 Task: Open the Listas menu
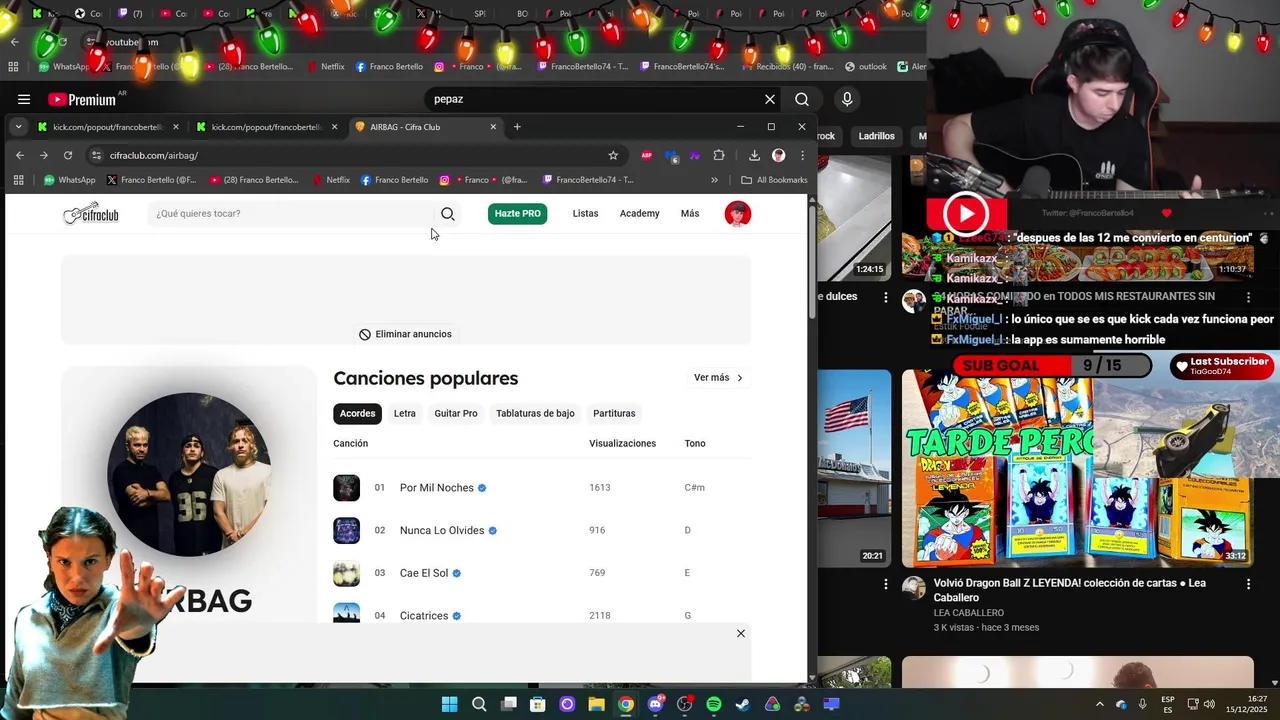tap(585, 213)
